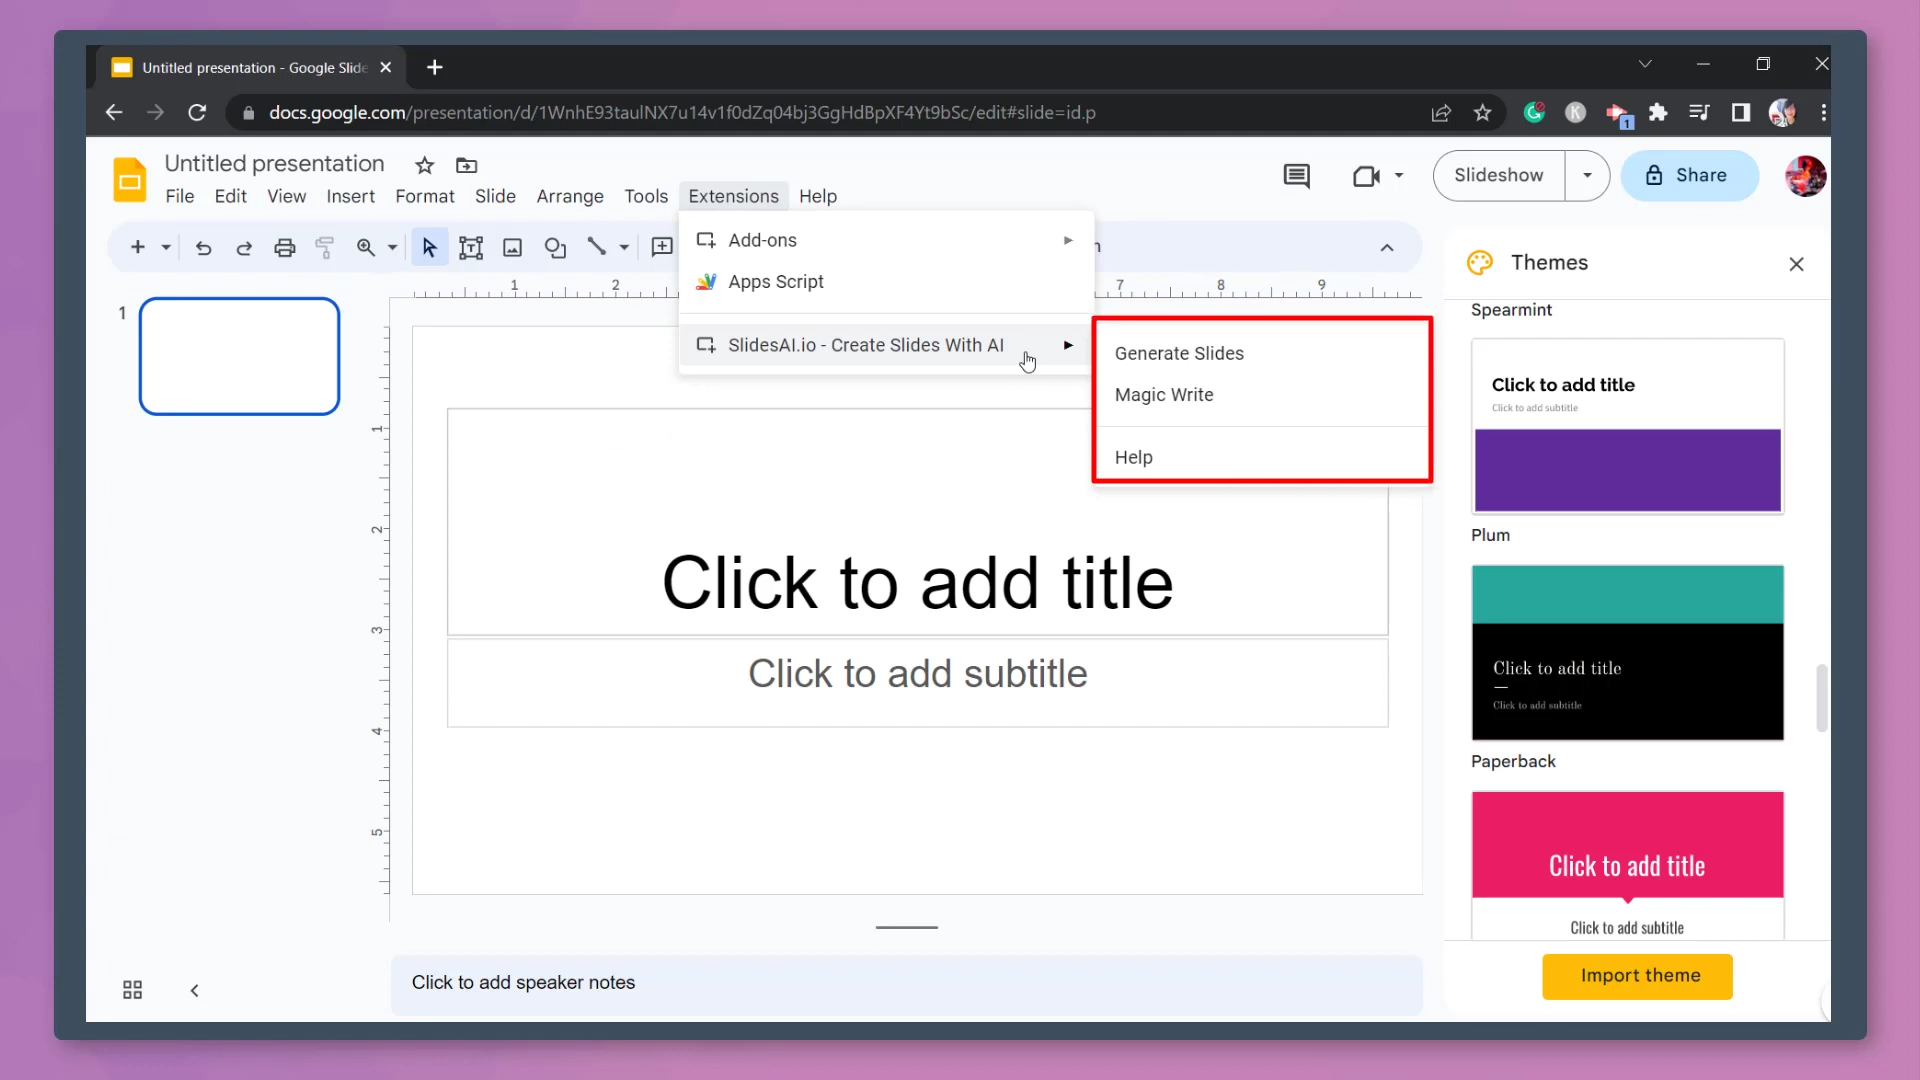This screenshot has width=1920, height=1080.
Task: Expand the Slideshow options dropdown
Action: coord(1587,175)
